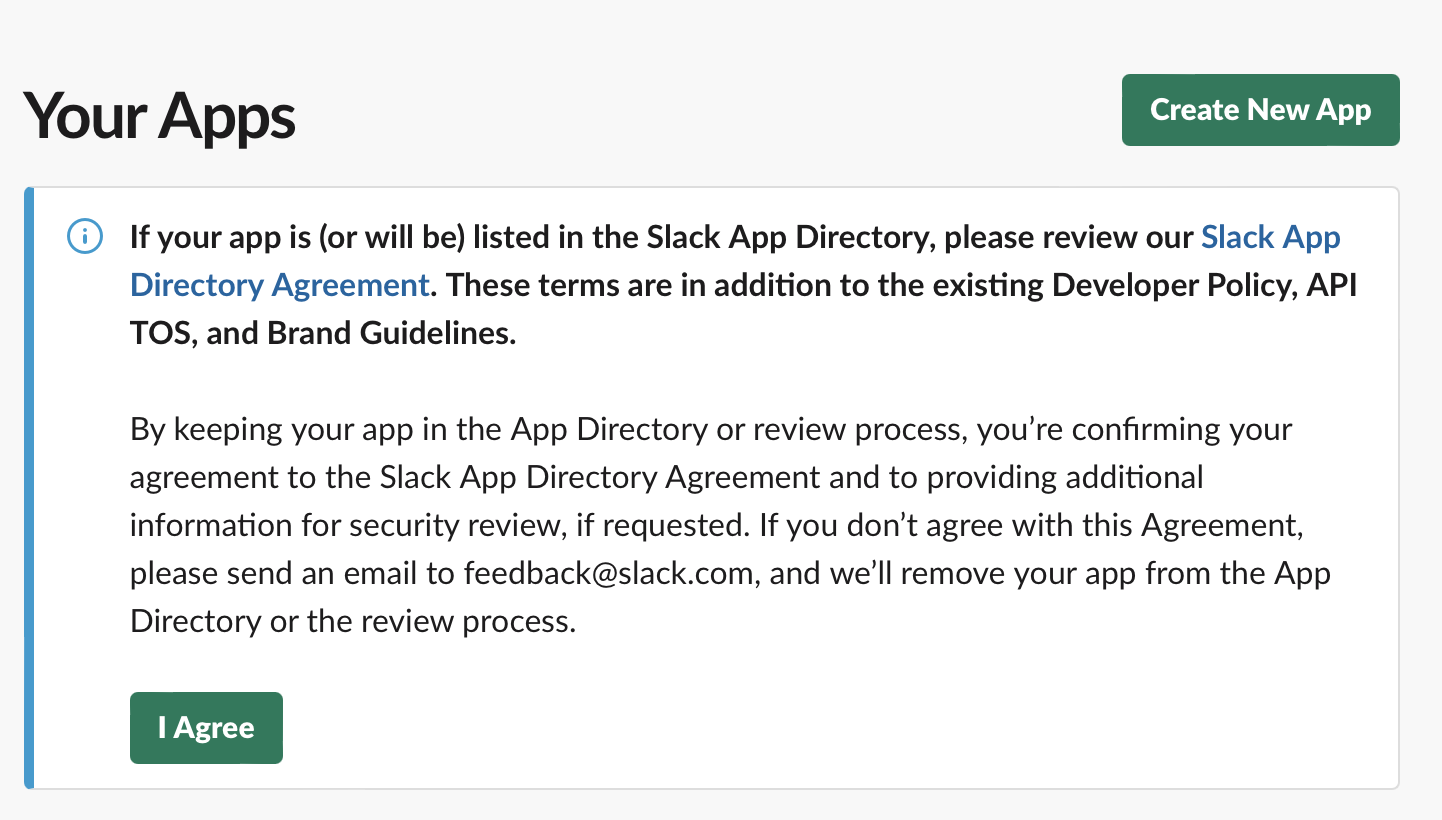
Task: Click the words 'Developer Policy, API TOS, and Brand Guidelines'
Action: (x=744, y=309)
